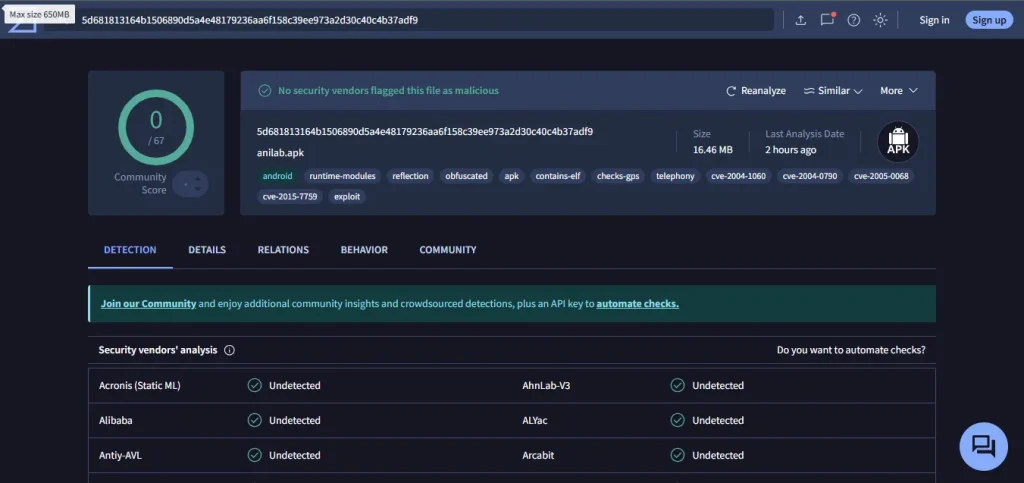
Task: Open the chat bubble floating button
Action: coord(983,446)
